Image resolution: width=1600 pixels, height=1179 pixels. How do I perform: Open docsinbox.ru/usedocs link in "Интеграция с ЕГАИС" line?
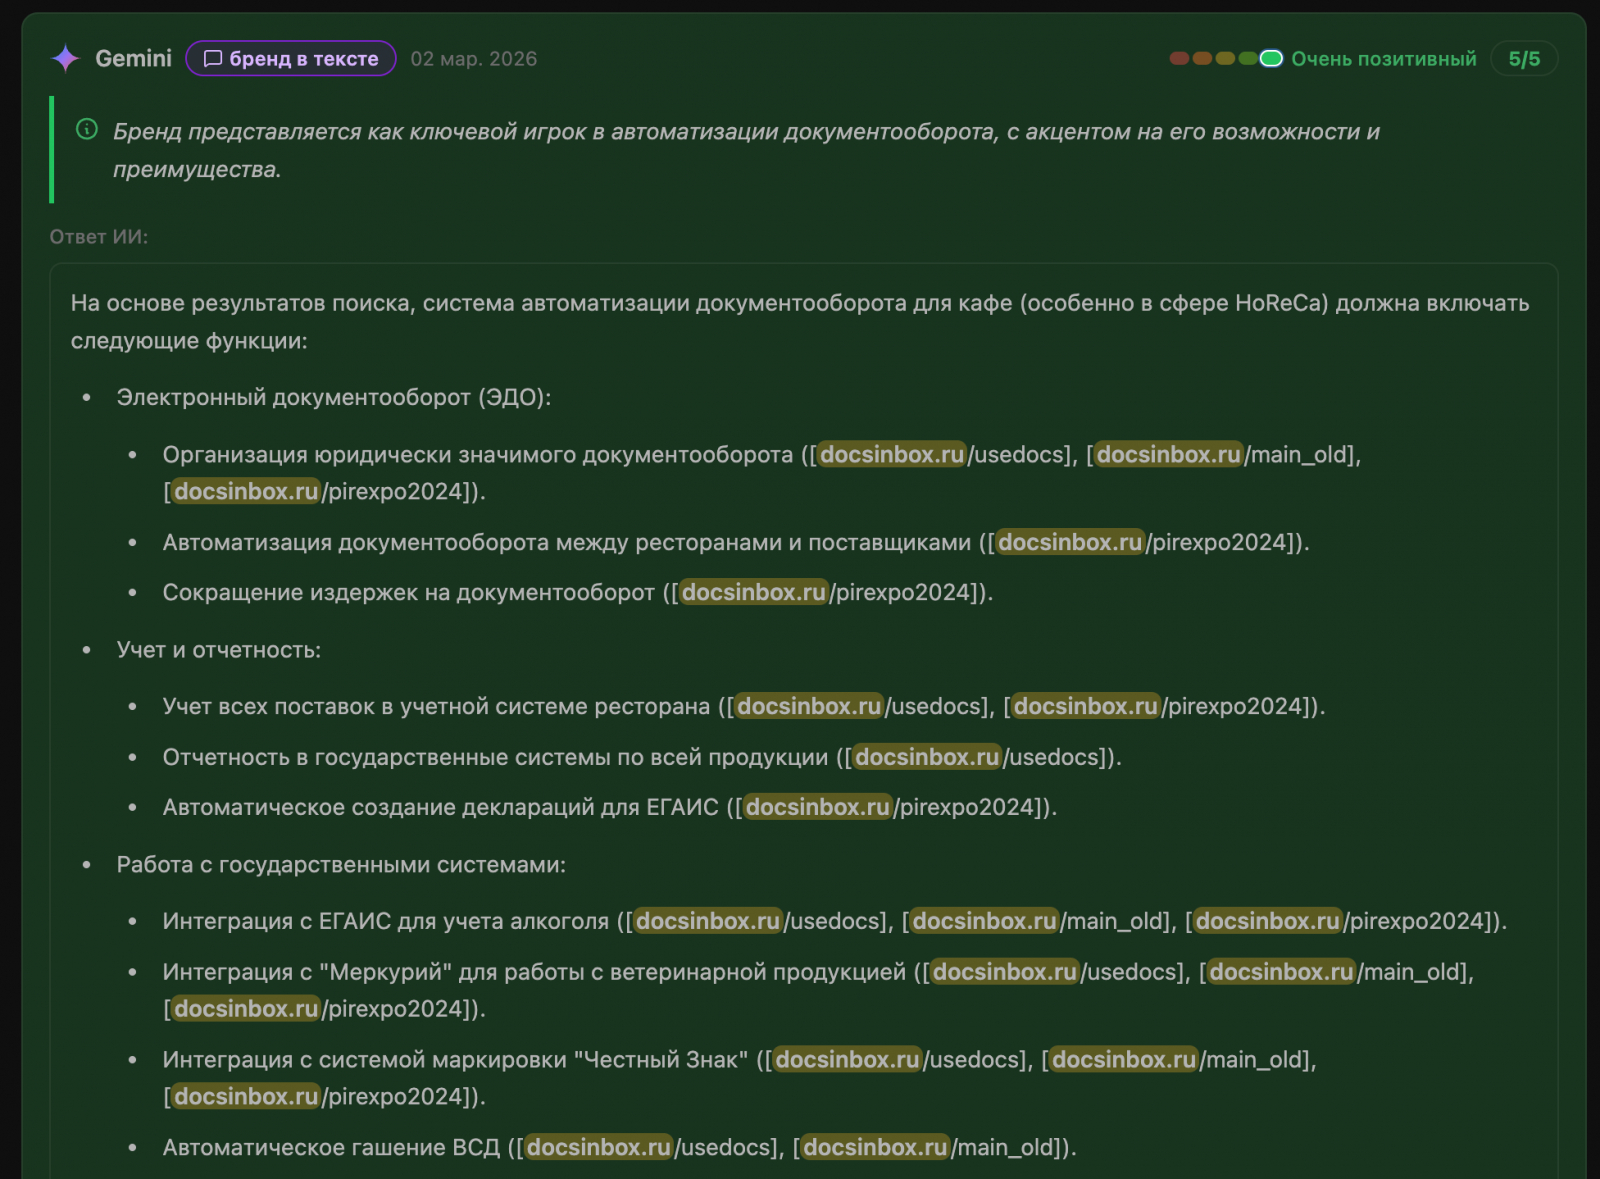click(708, 922)
